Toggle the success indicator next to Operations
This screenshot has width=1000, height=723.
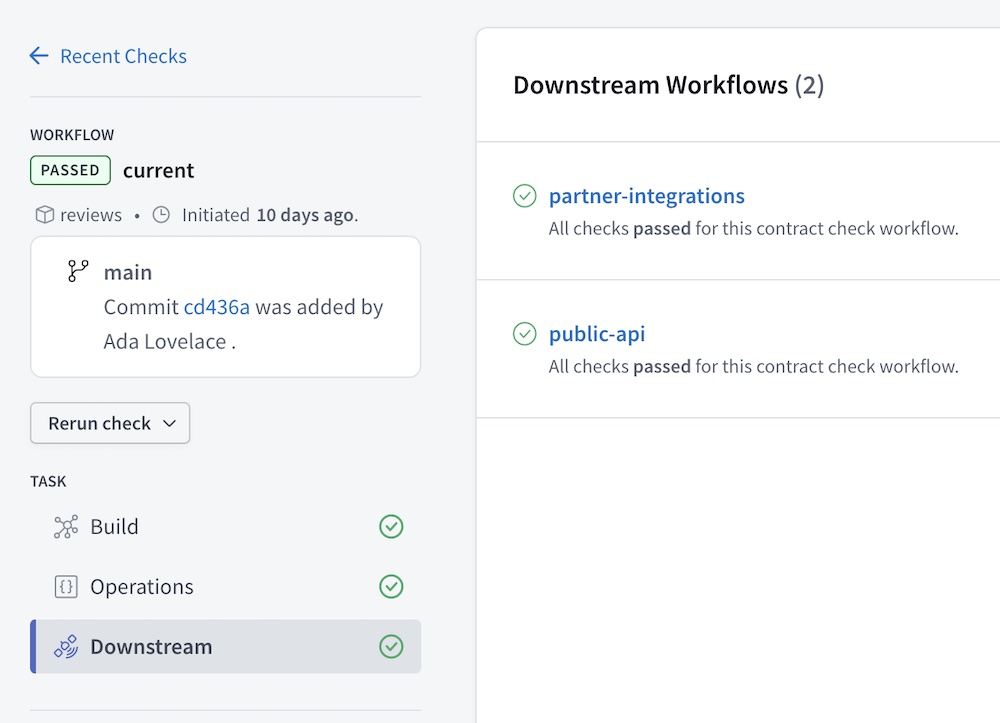pyautogui.click(x=391, y=587)
